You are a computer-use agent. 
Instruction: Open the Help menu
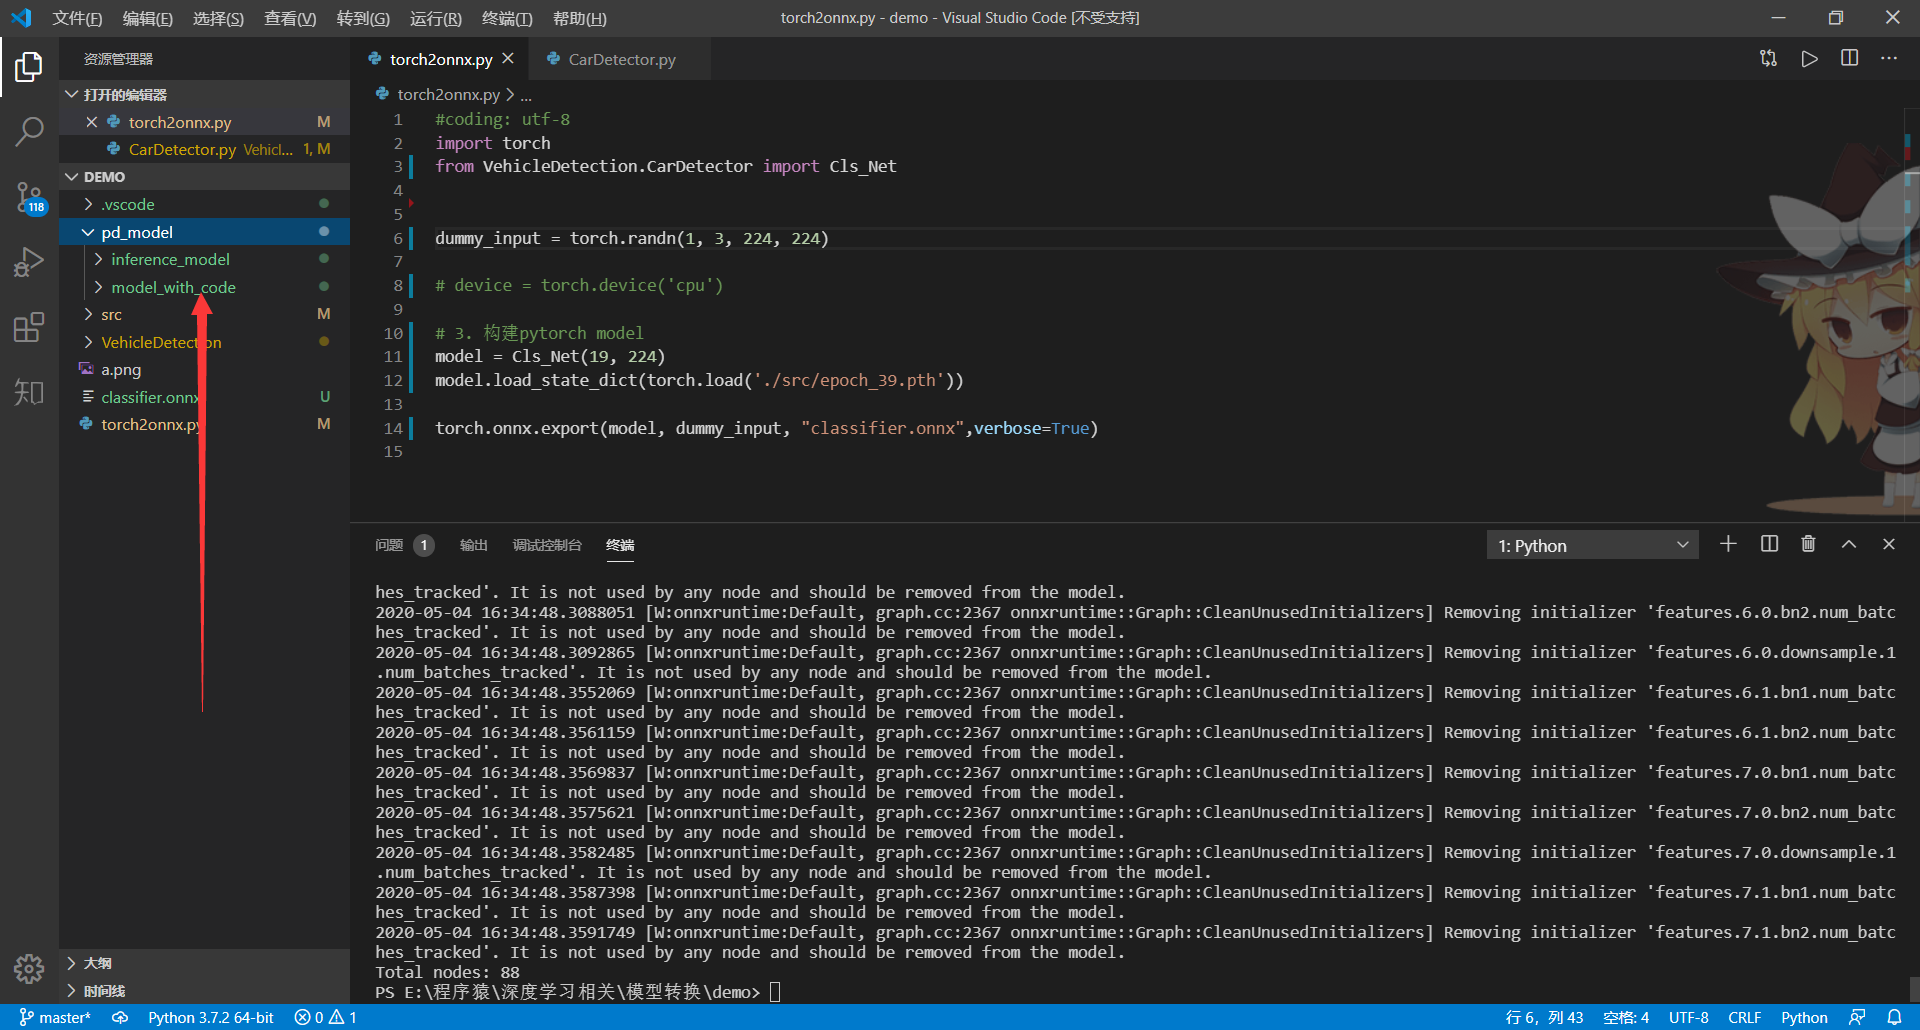(x=579, y=18)
